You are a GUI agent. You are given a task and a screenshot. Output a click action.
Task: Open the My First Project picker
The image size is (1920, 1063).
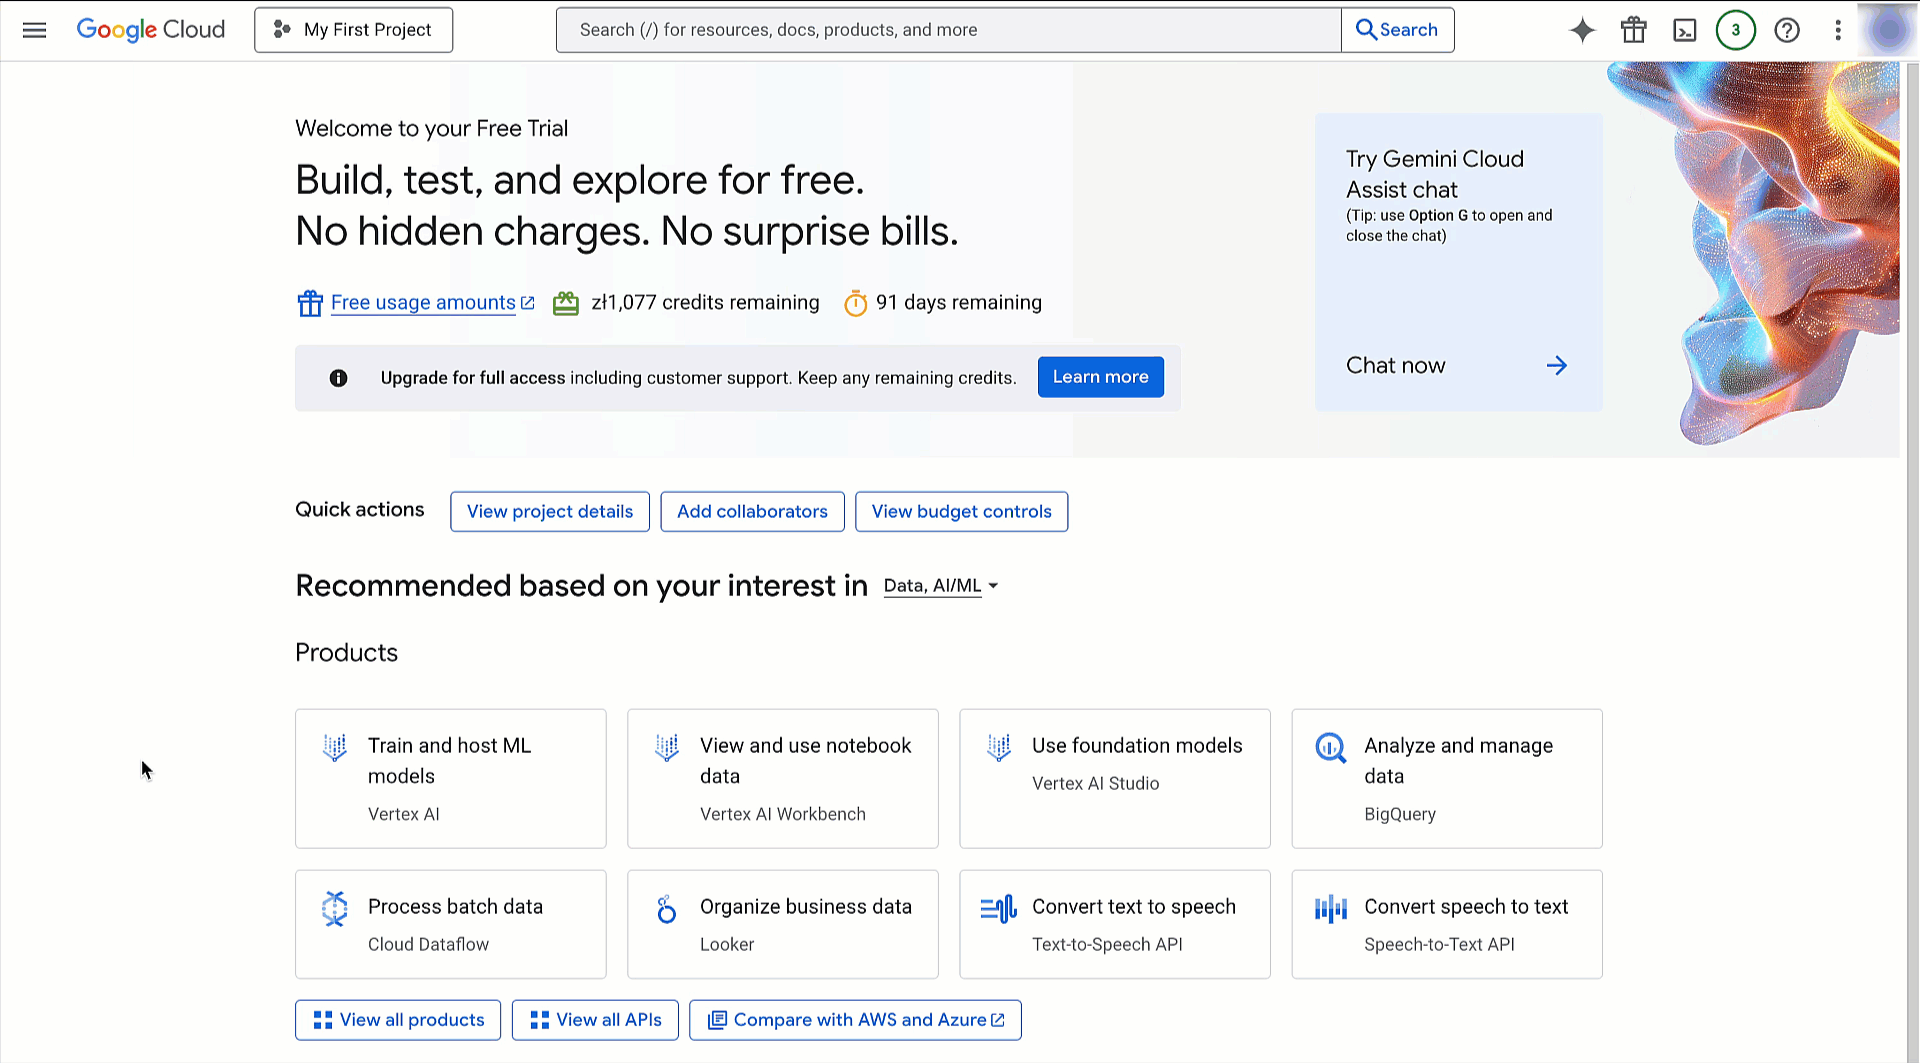click(353, 30)
